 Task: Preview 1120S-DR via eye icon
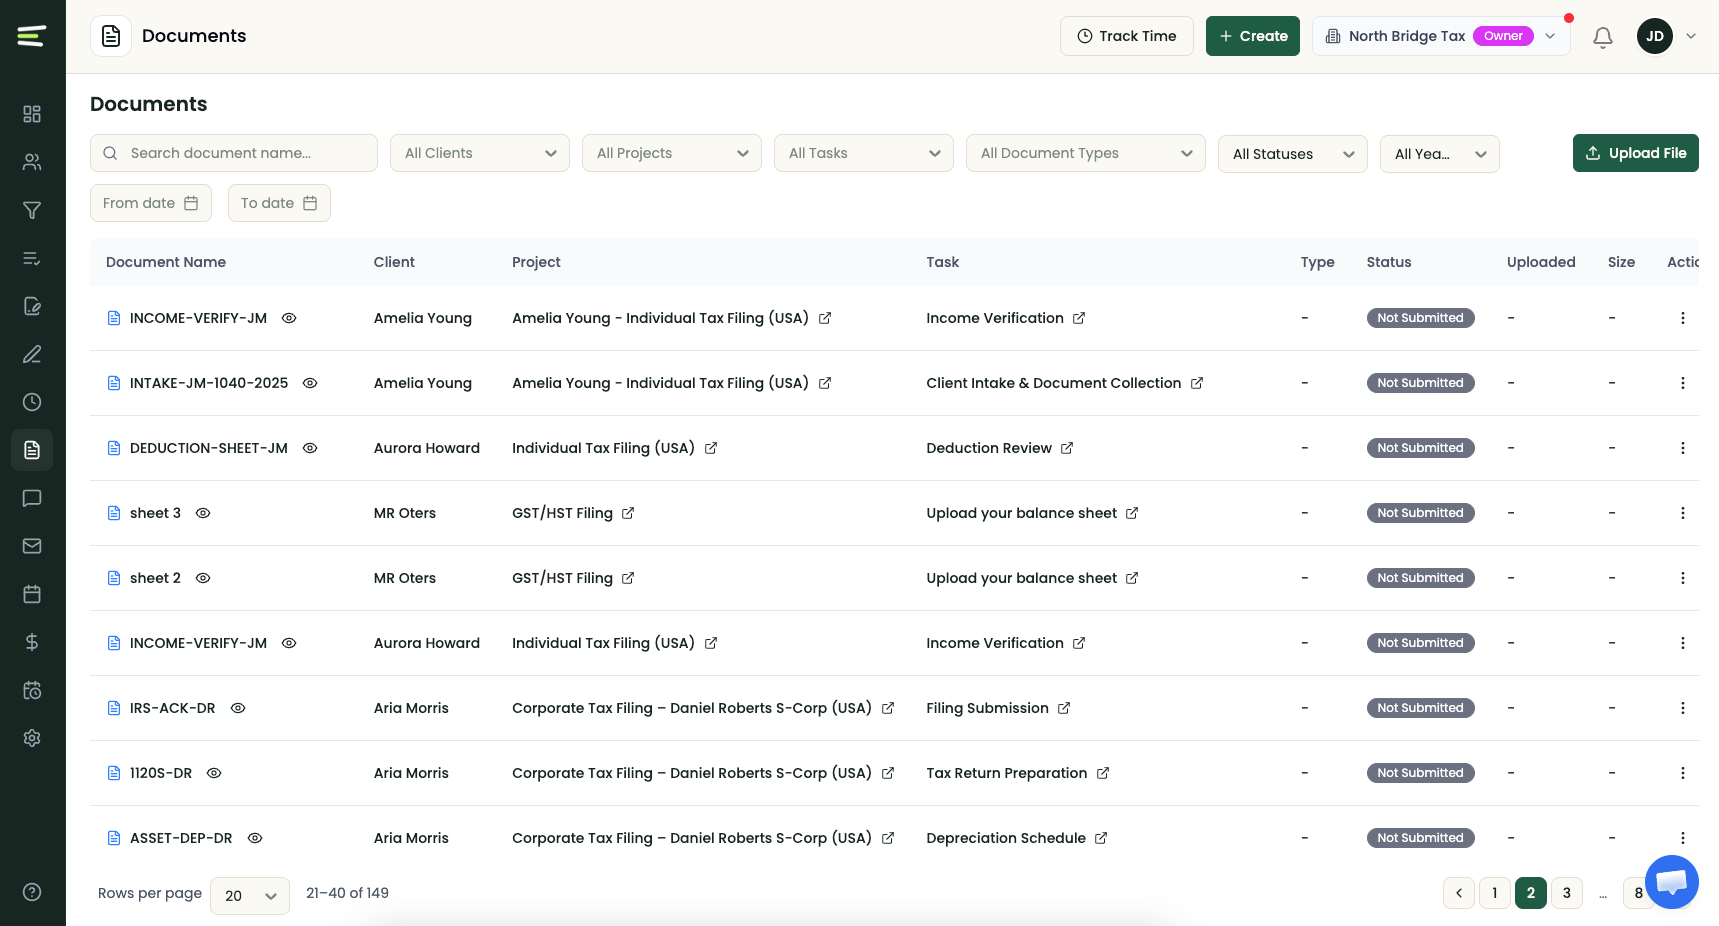pos(214,773)
